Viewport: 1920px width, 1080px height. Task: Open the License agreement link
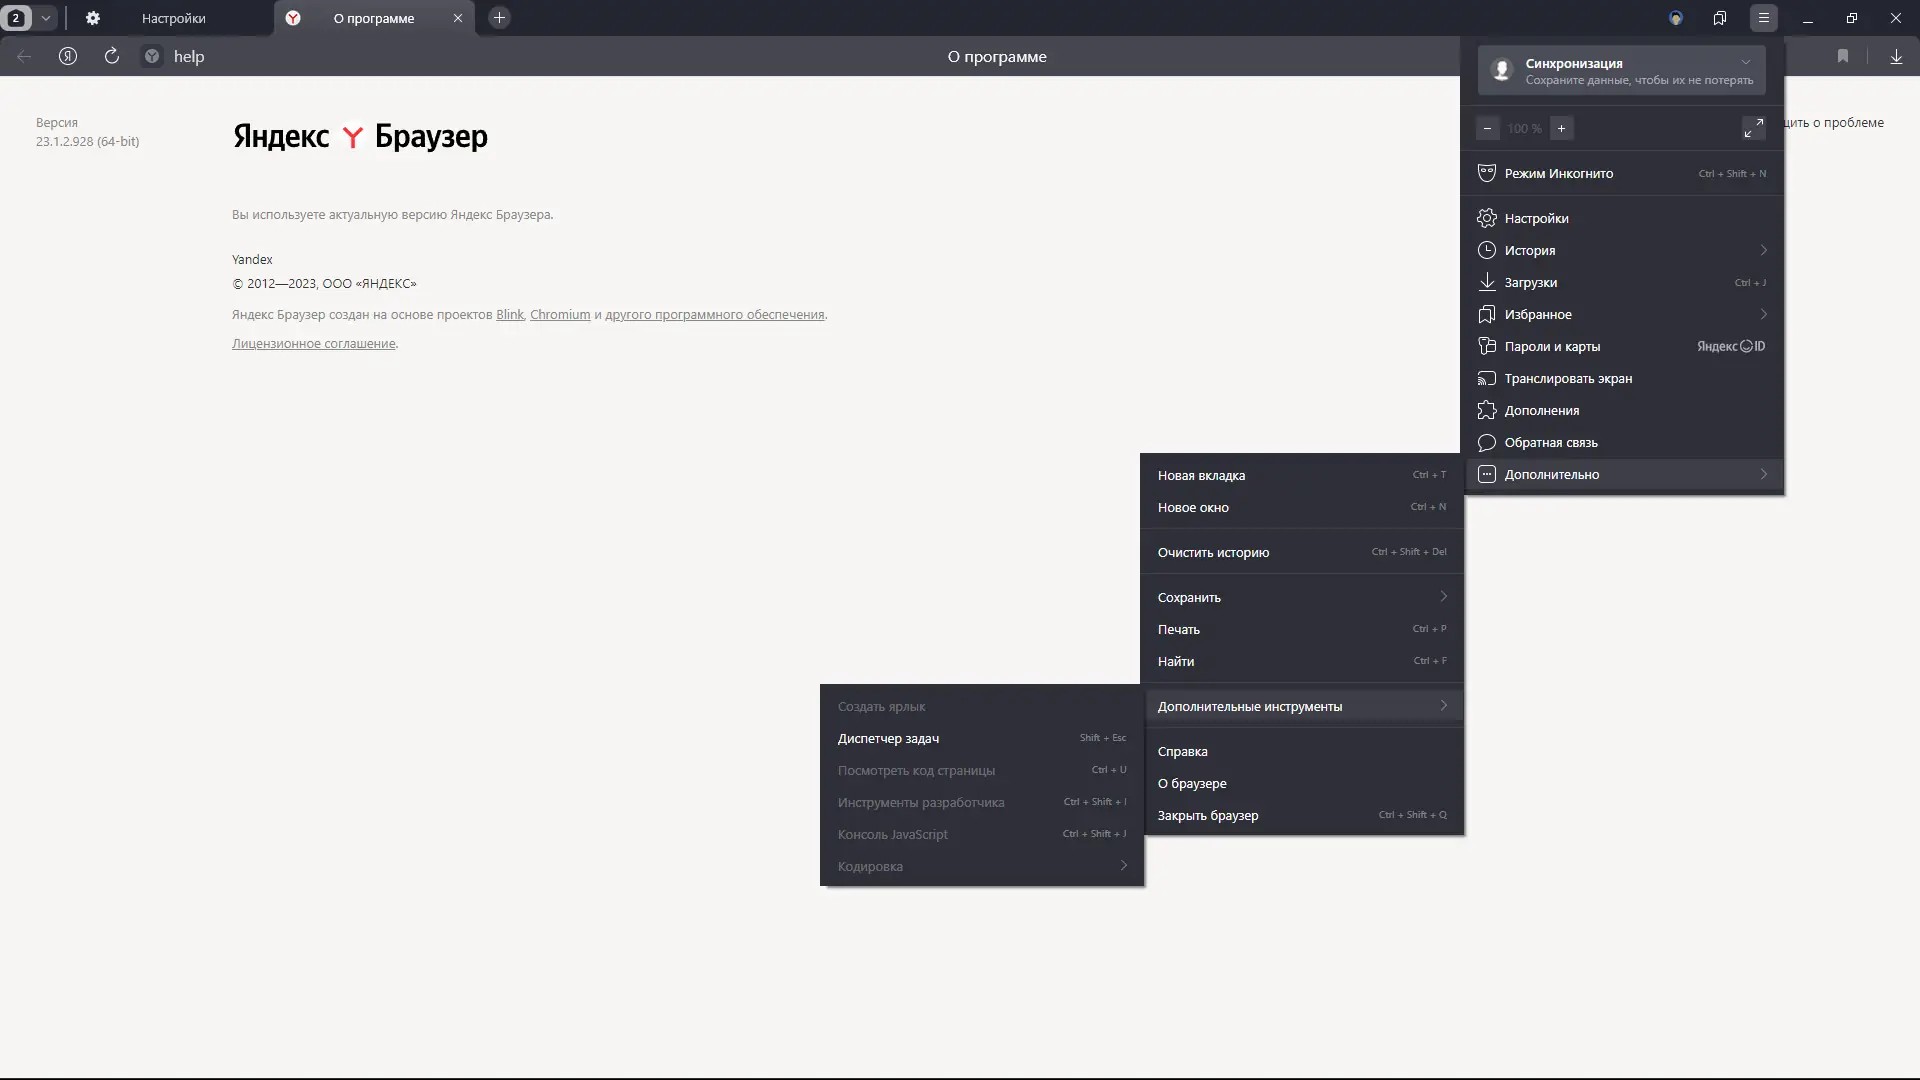pyautogui.click(x=313, y=343)
